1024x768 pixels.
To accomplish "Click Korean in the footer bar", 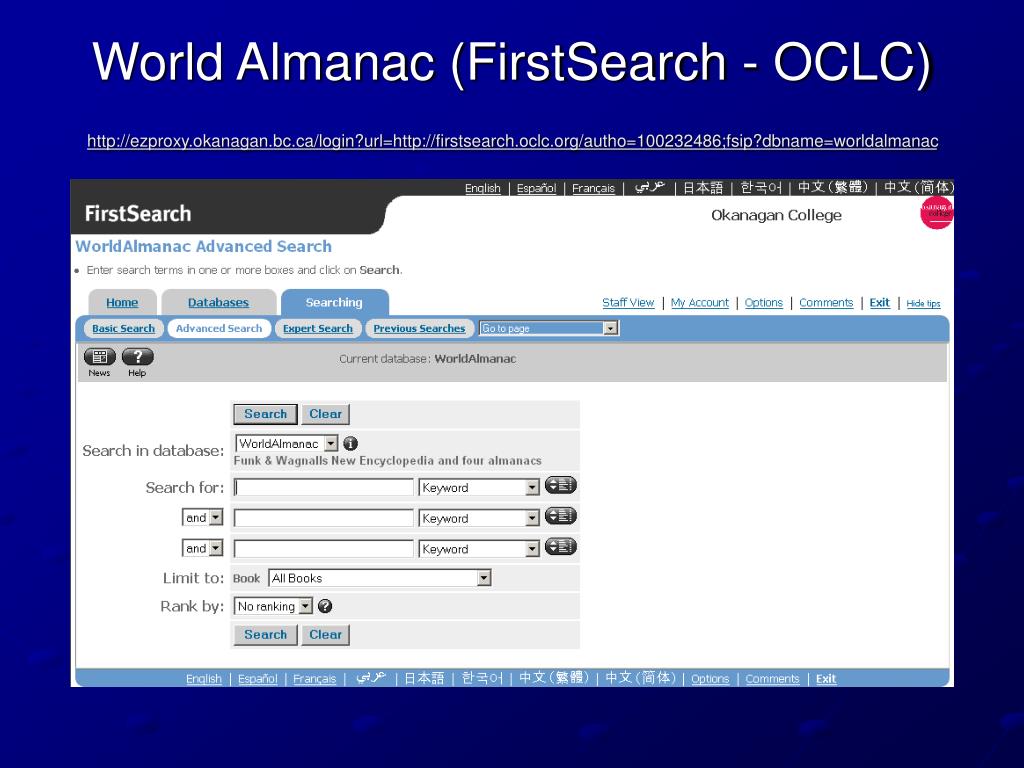I will (482, 679).
